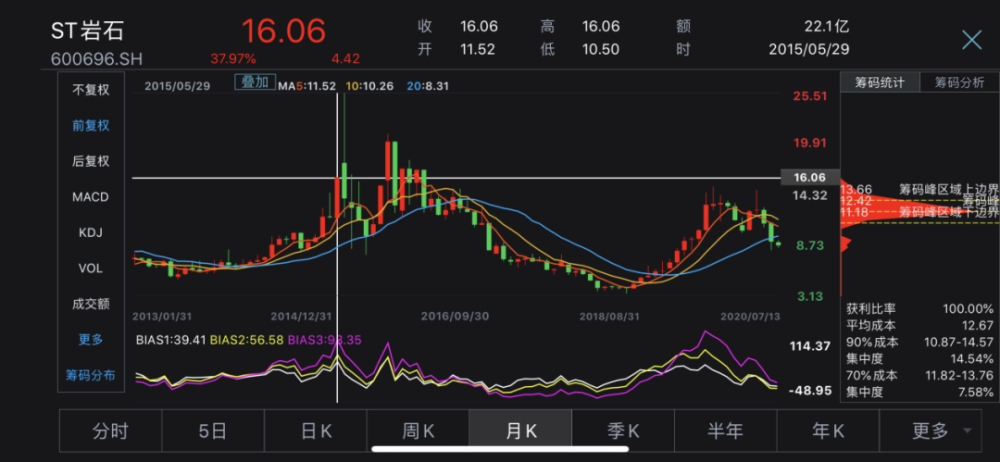
Task: Switch to 分时 intraday chart
Action: pyautogui.click(x=110, y=431)
